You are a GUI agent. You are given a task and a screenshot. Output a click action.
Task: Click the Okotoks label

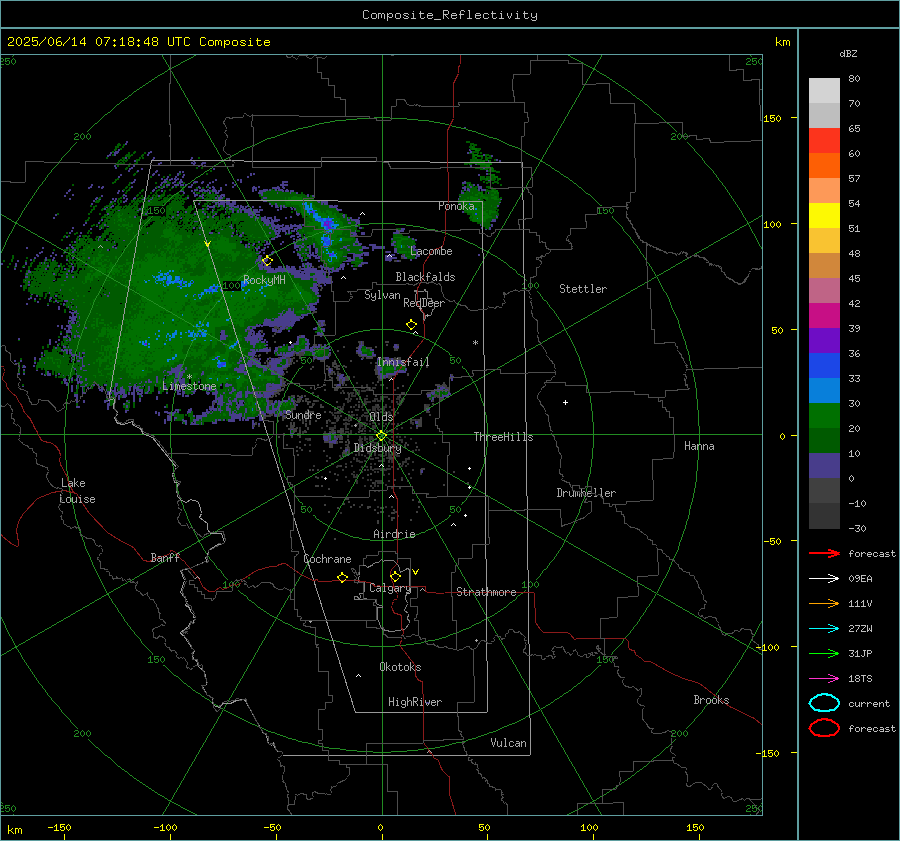[x=400, y=667]
